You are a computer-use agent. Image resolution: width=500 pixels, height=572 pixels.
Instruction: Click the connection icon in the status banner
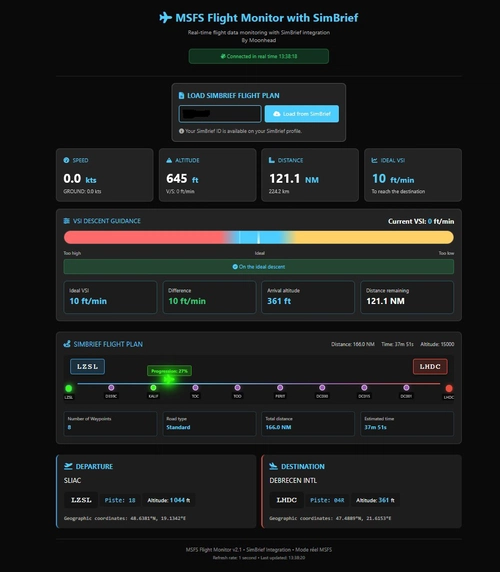pos(223,56)
